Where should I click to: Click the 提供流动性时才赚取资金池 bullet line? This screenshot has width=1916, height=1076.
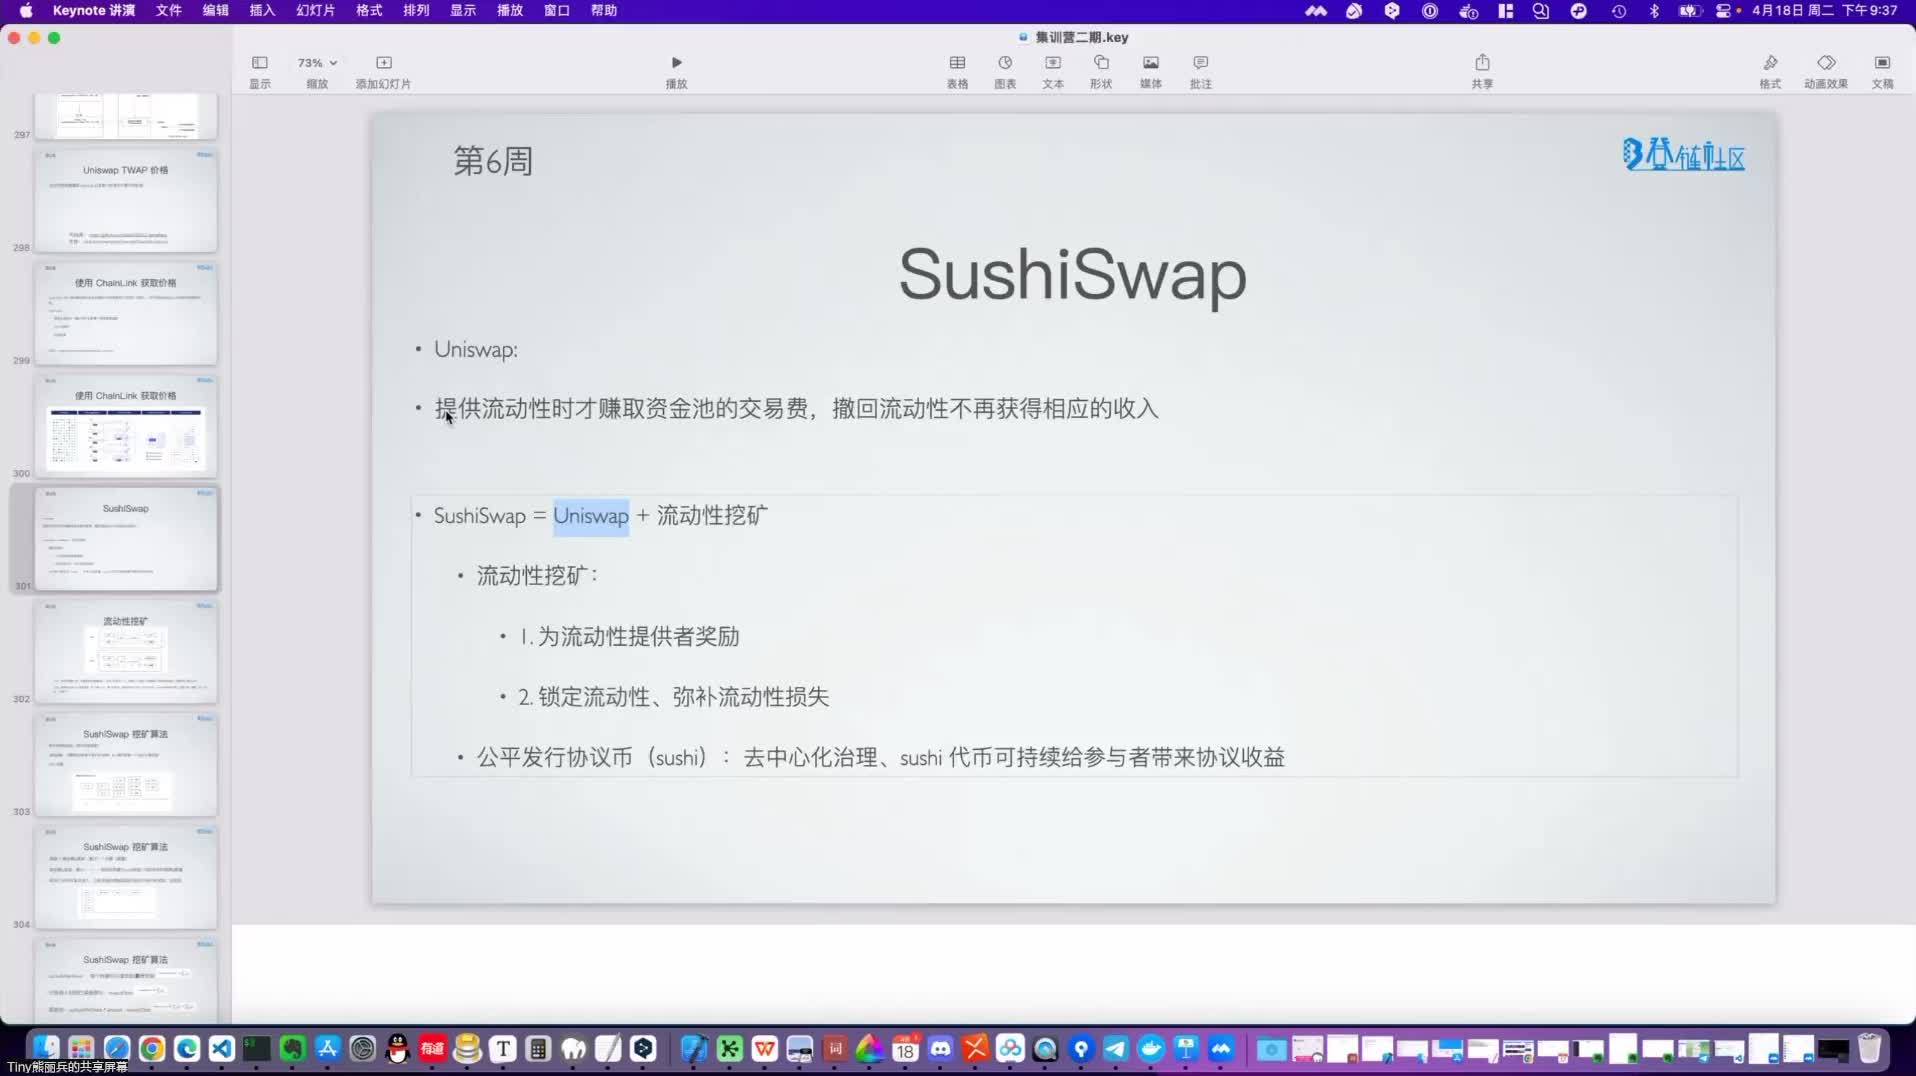point(796,409)
